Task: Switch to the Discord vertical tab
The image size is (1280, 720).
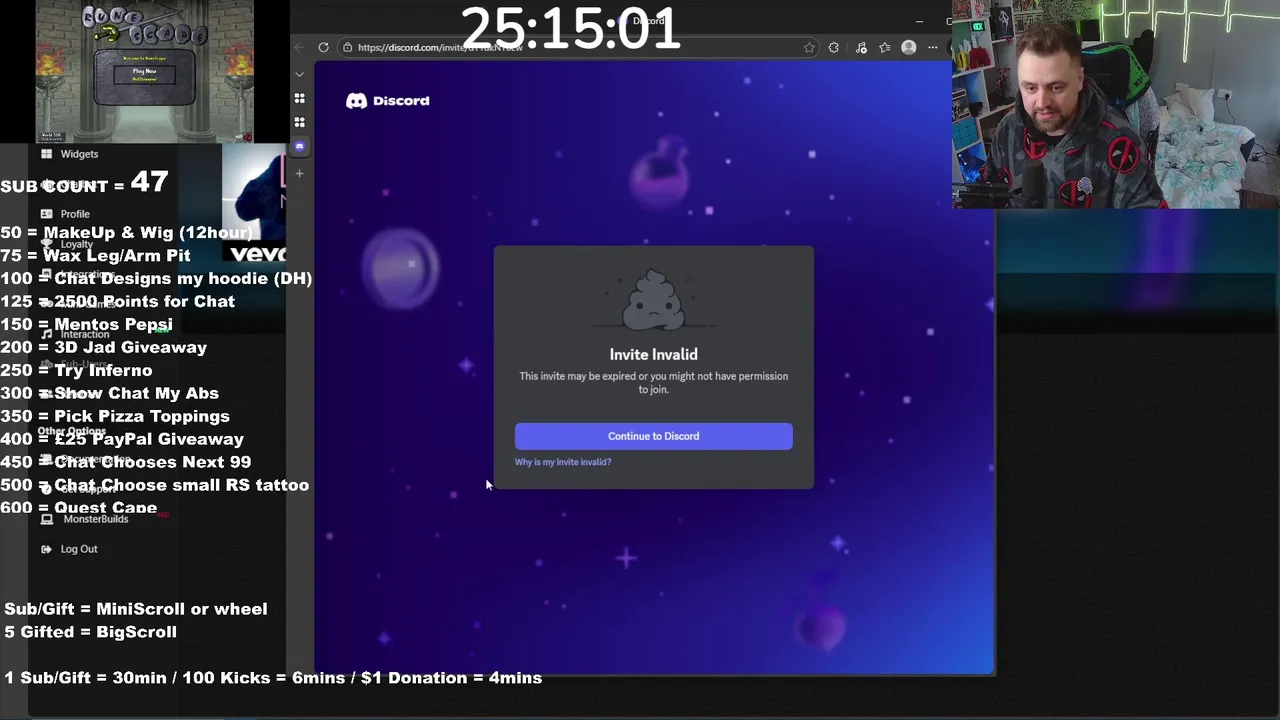Action: (299, 146)
